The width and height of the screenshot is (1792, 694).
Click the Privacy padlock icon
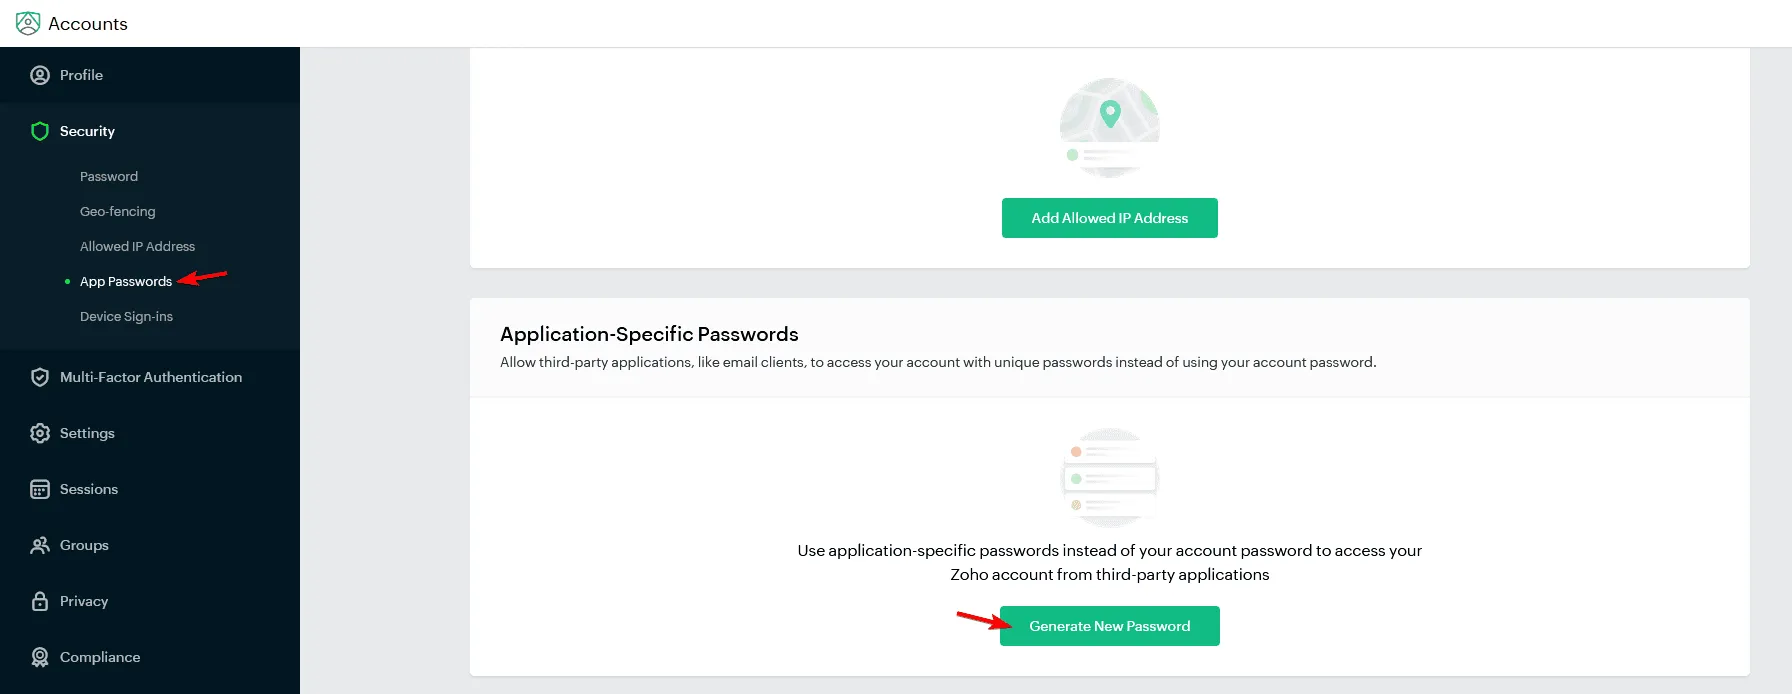tap(39, 601)
